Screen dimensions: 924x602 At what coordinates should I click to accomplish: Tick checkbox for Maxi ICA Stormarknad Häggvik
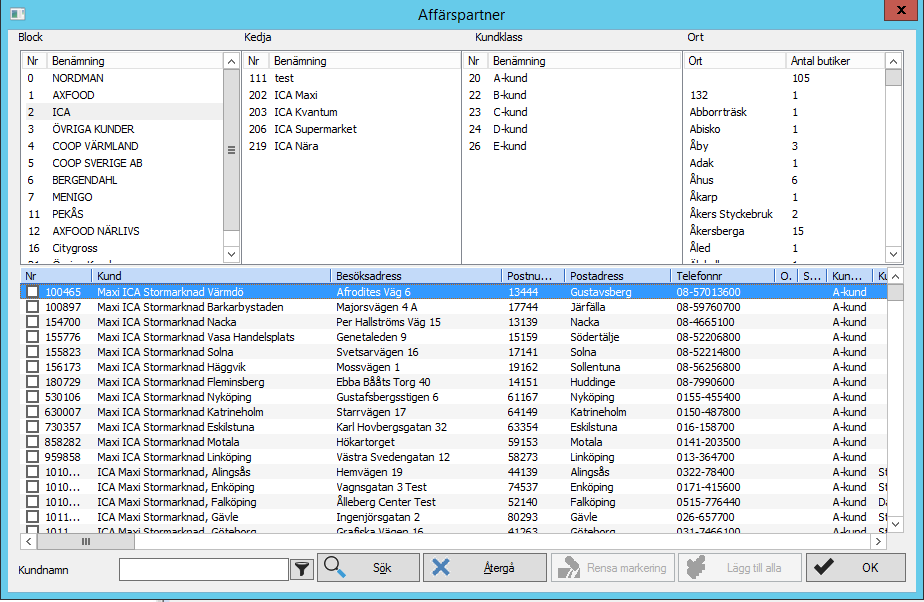point(32,367)
